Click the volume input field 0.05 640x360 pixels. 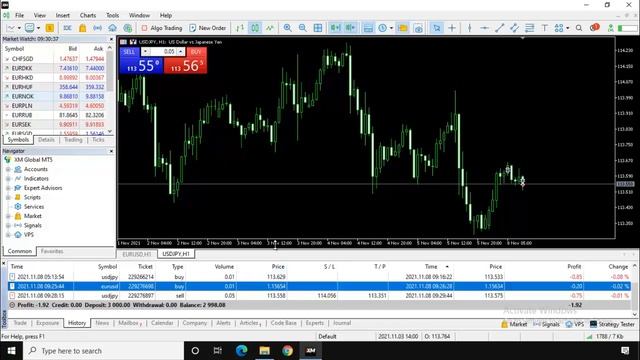(163, 52)
